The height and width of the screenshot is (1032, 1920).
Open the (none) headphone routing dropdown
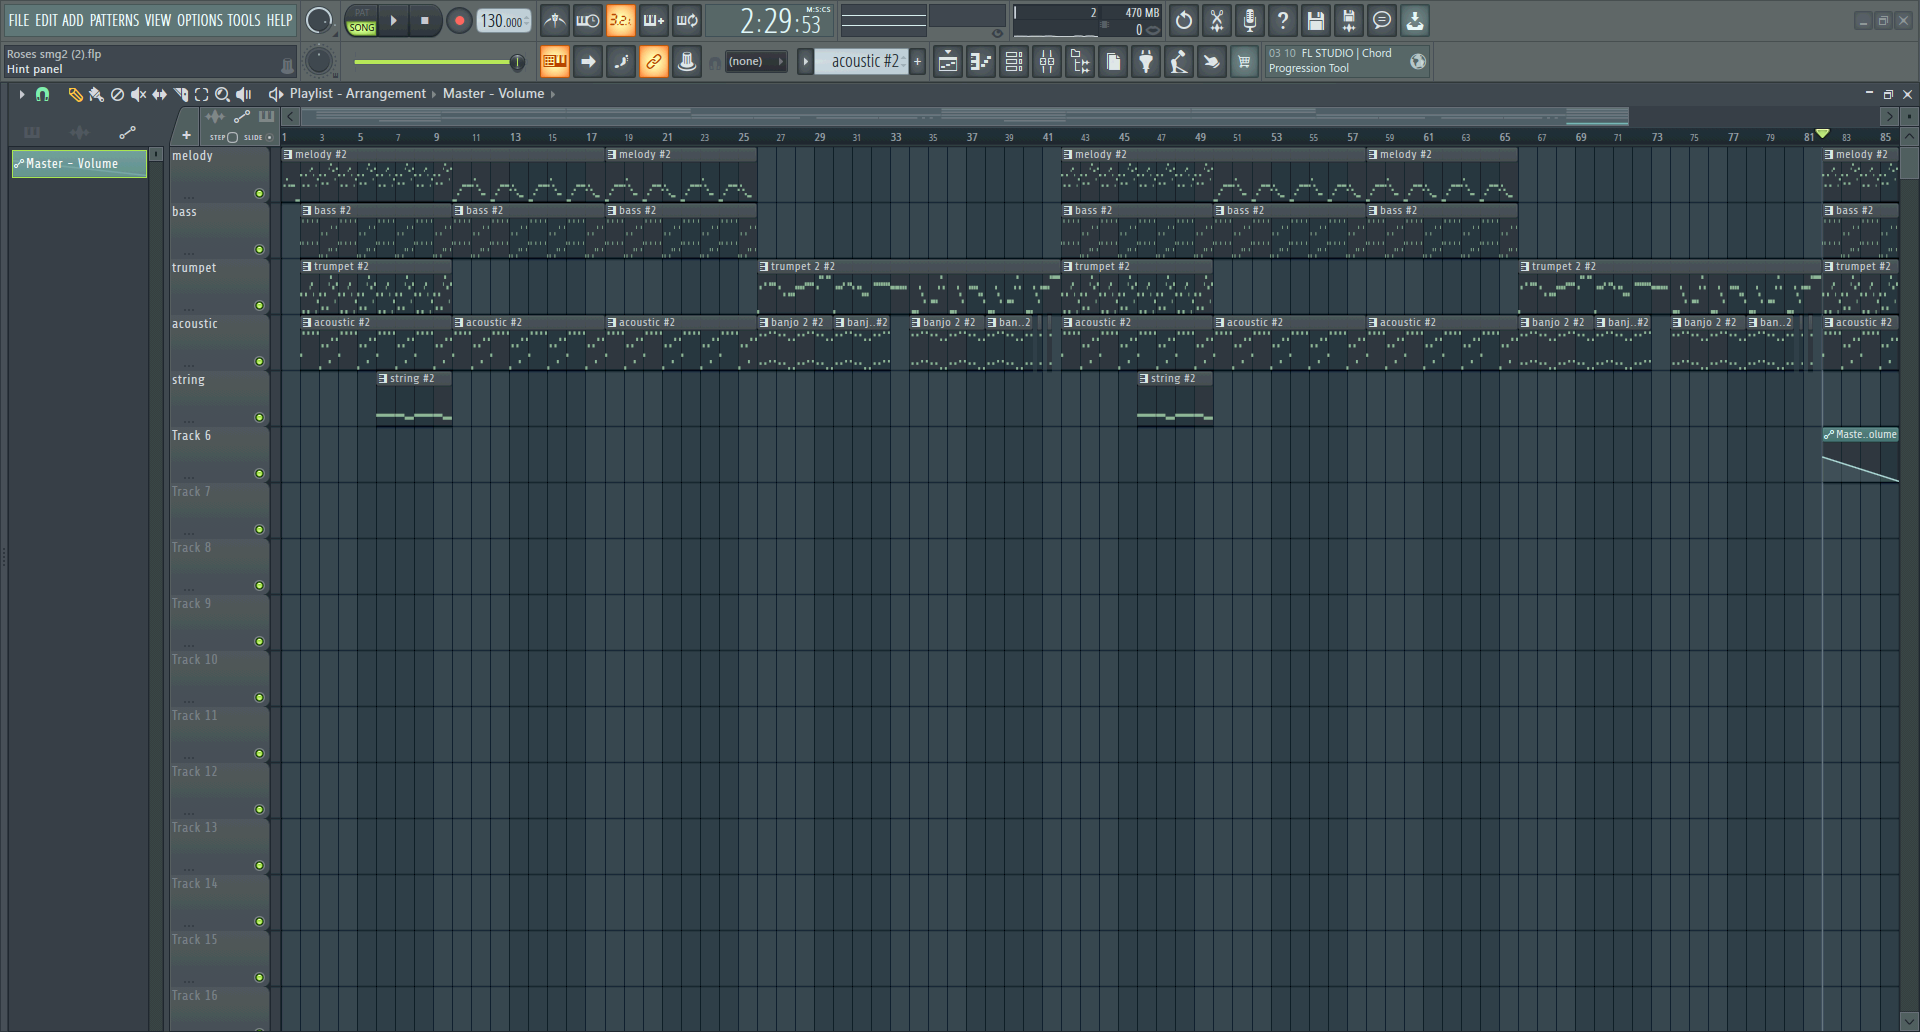click(x=755, y=62)
